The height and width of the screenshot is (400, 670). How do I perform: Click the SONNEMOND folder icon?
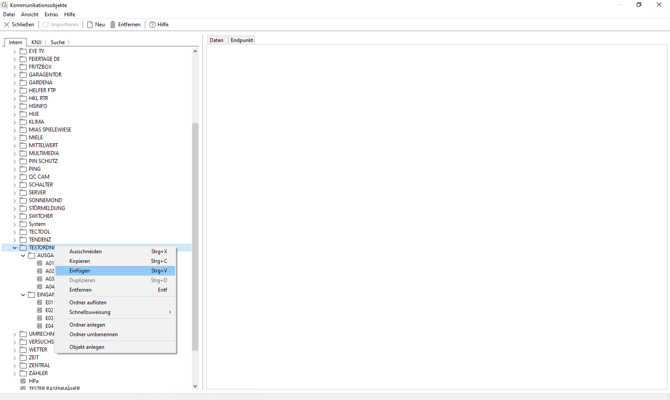[x=23, y=200]
